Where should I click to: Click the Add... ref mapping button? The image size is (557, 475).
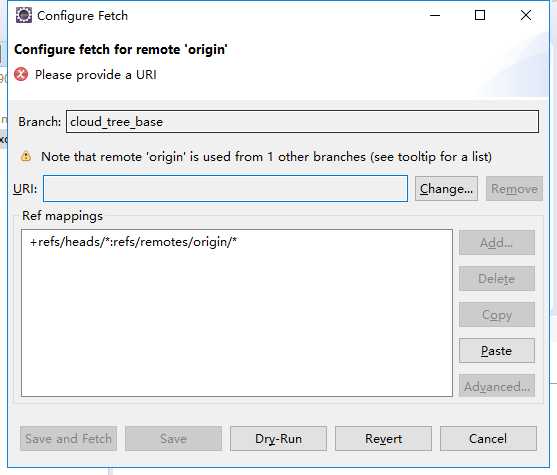coord(497,243)
